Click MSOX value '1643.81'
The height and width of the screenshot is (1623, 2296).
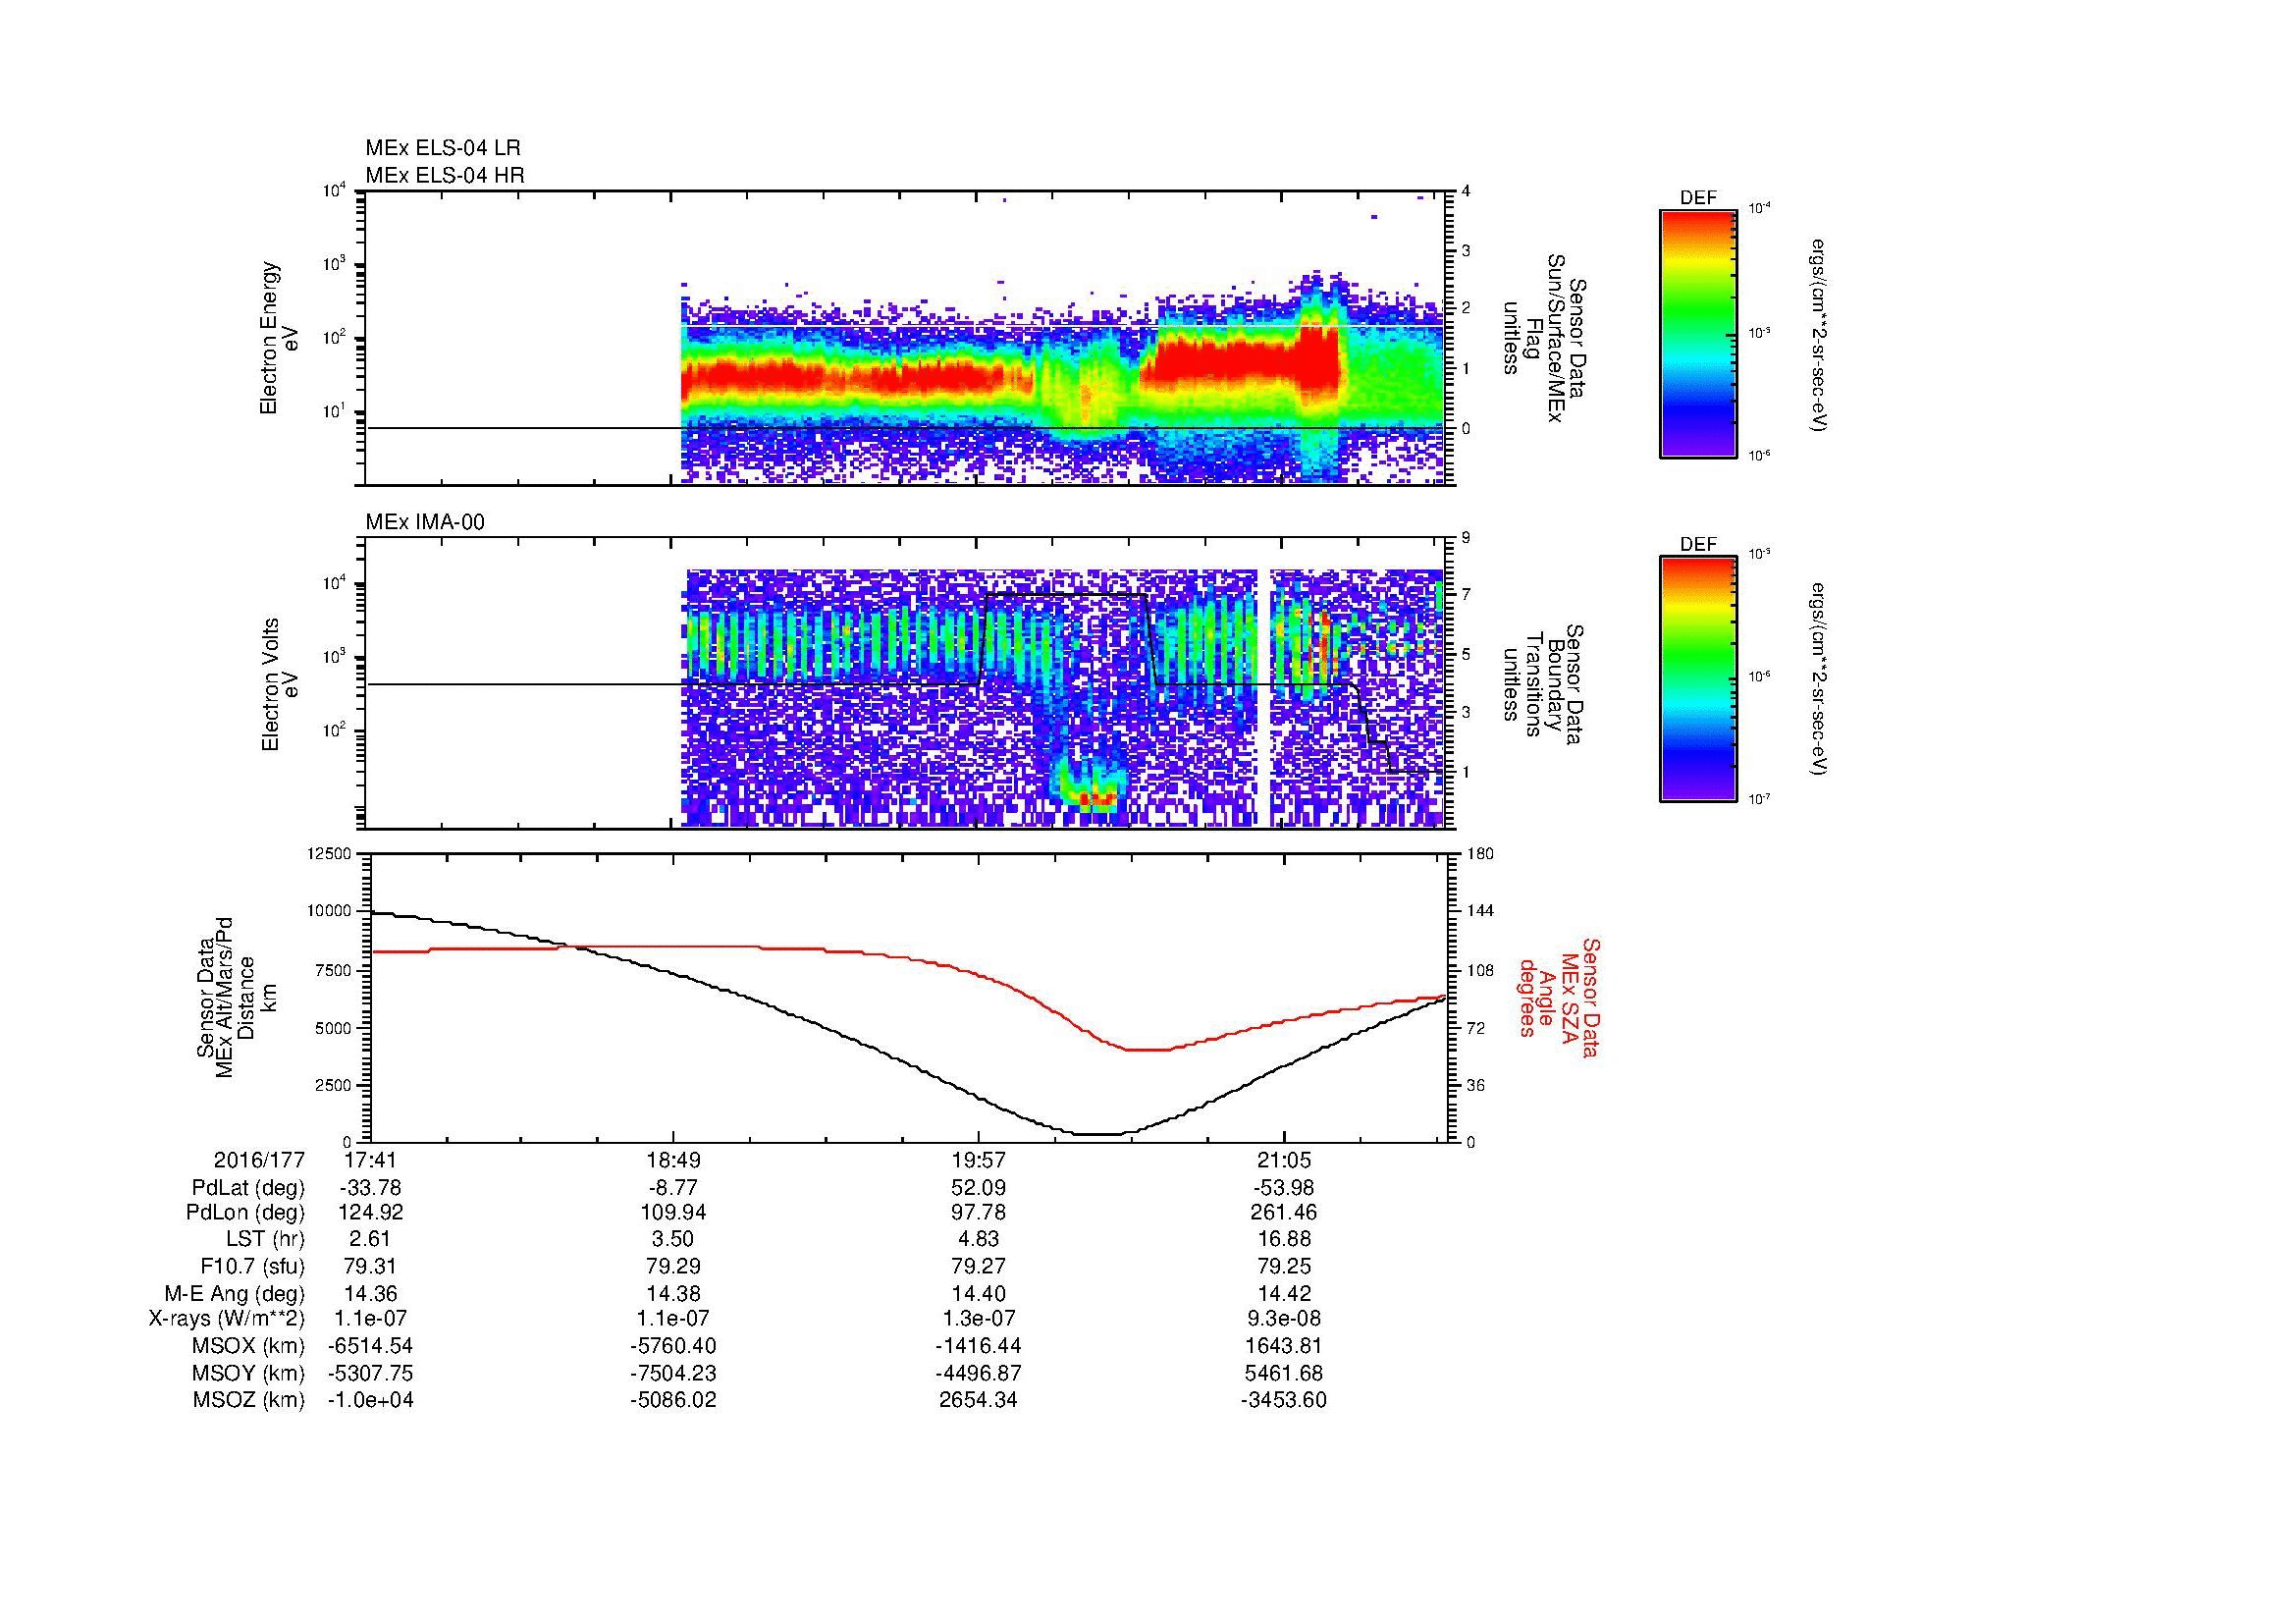(x=1284, y=1346)
